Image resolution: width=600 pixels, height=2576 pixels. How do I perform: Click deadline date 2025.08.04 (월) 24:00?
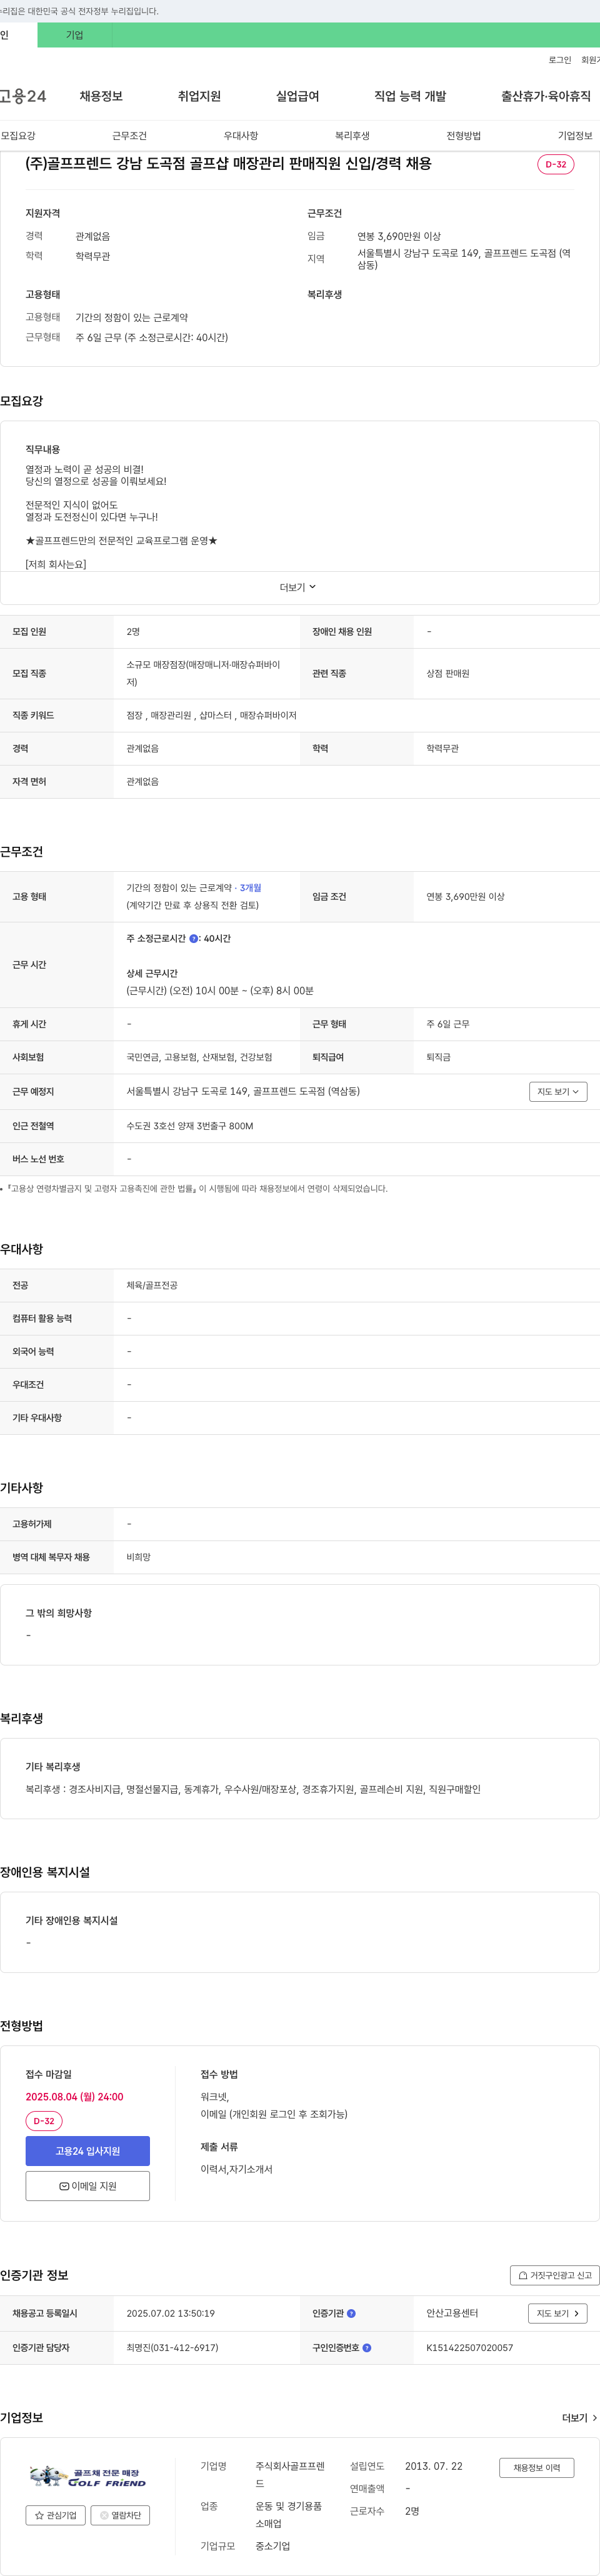(x=74, y=2097)
